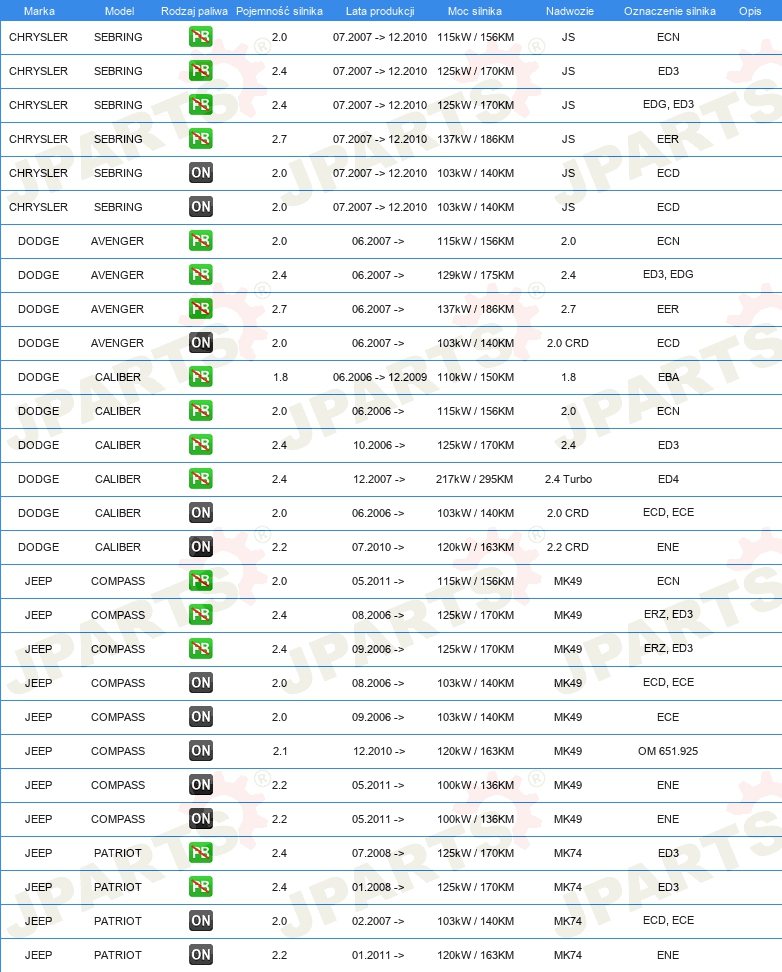782x972 pixels.
Task: Click COMPASS in the OM 651.925 row
Action: click(118, 751)
